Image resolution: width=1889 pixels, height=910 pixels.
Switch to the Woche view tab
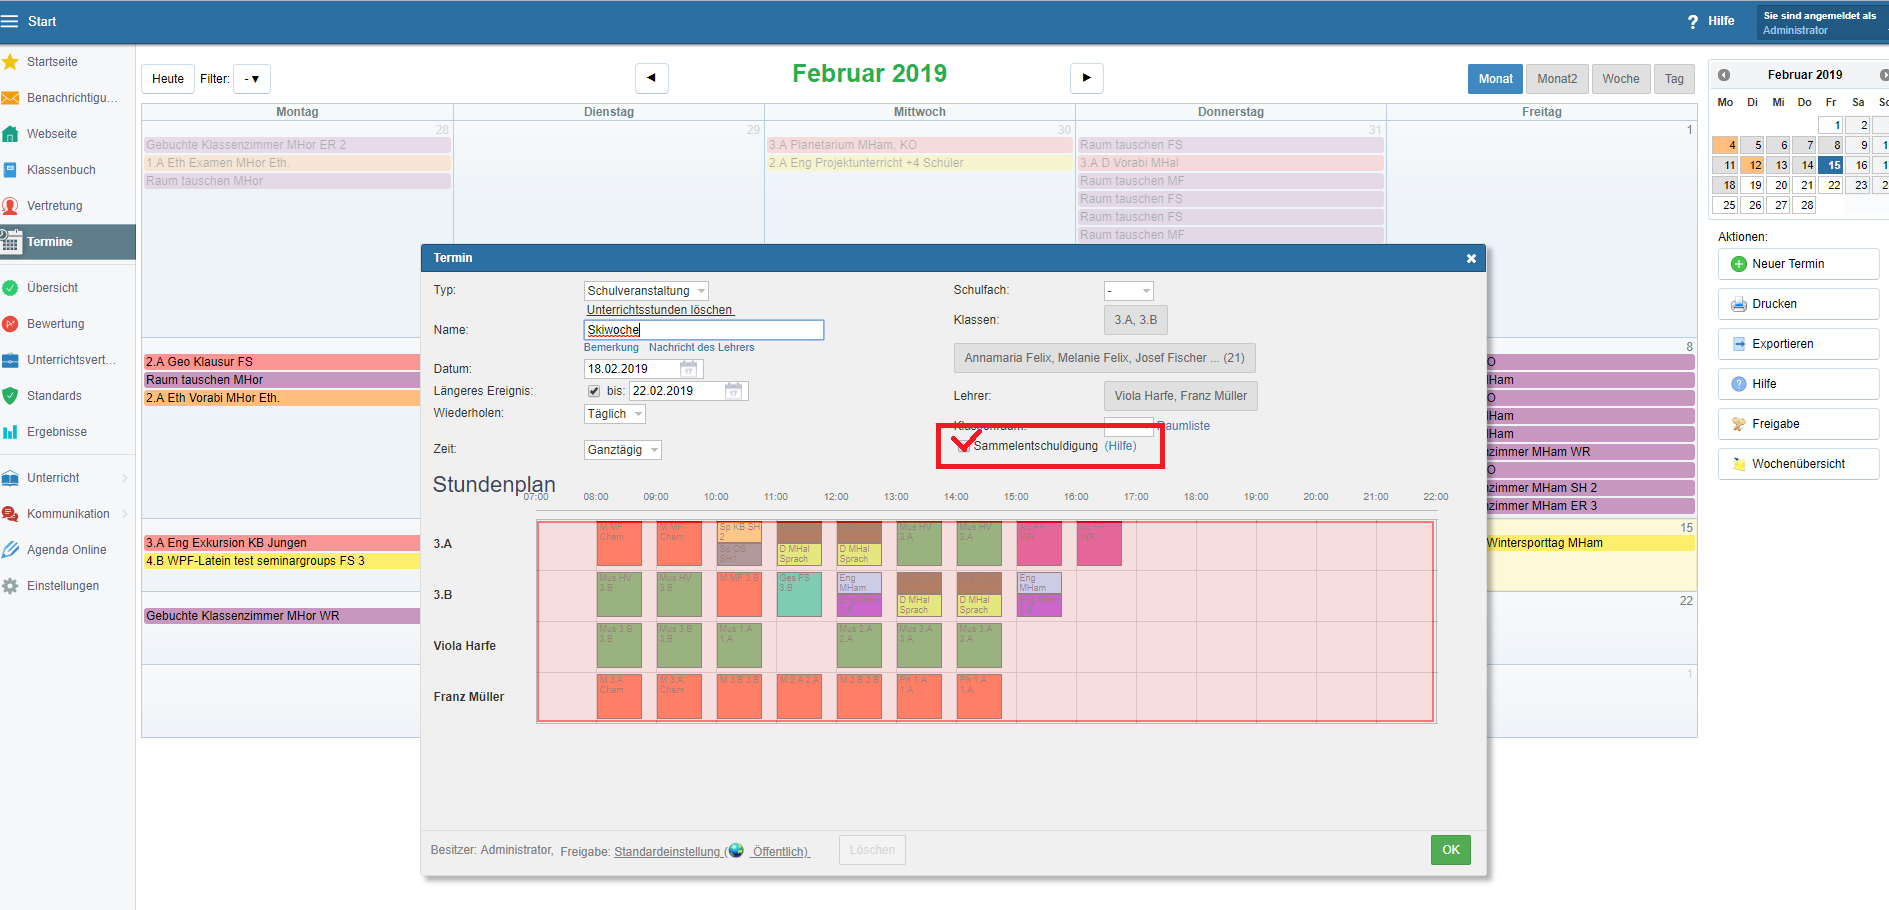tap(1620, 79)
